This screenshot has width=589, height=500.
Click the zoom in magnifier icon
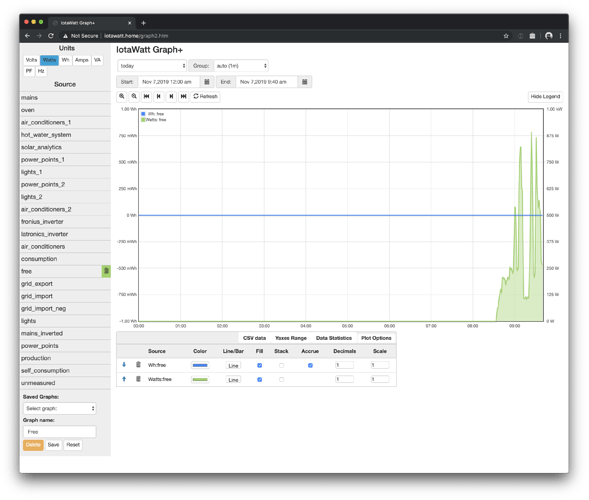(122, 97)
